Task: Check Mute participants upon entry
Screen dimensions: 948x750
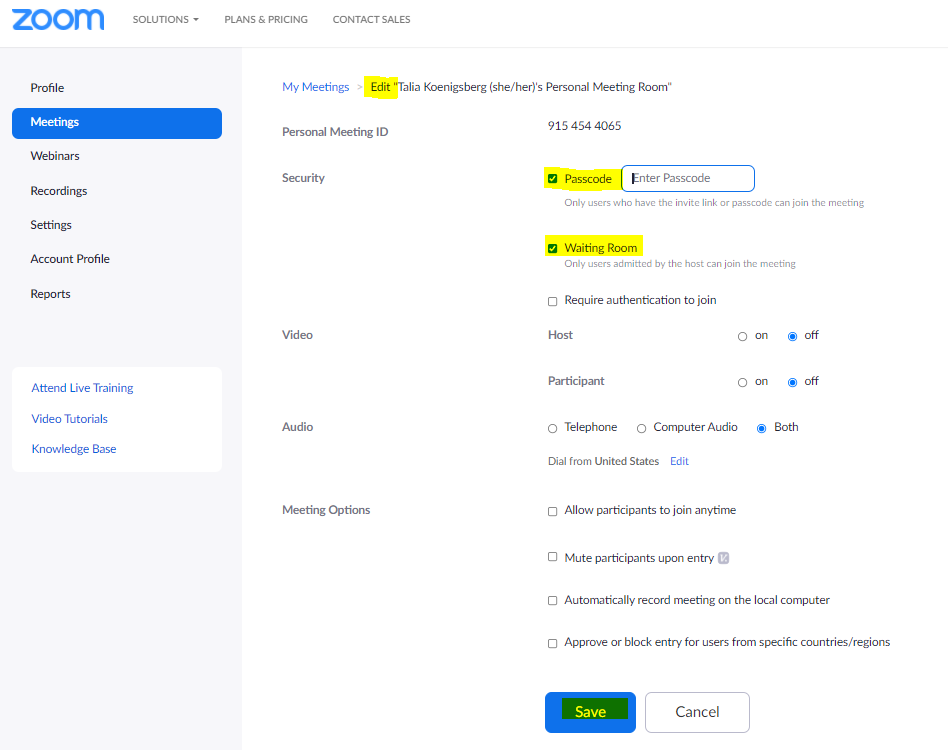Action: [x=553, y=557]
